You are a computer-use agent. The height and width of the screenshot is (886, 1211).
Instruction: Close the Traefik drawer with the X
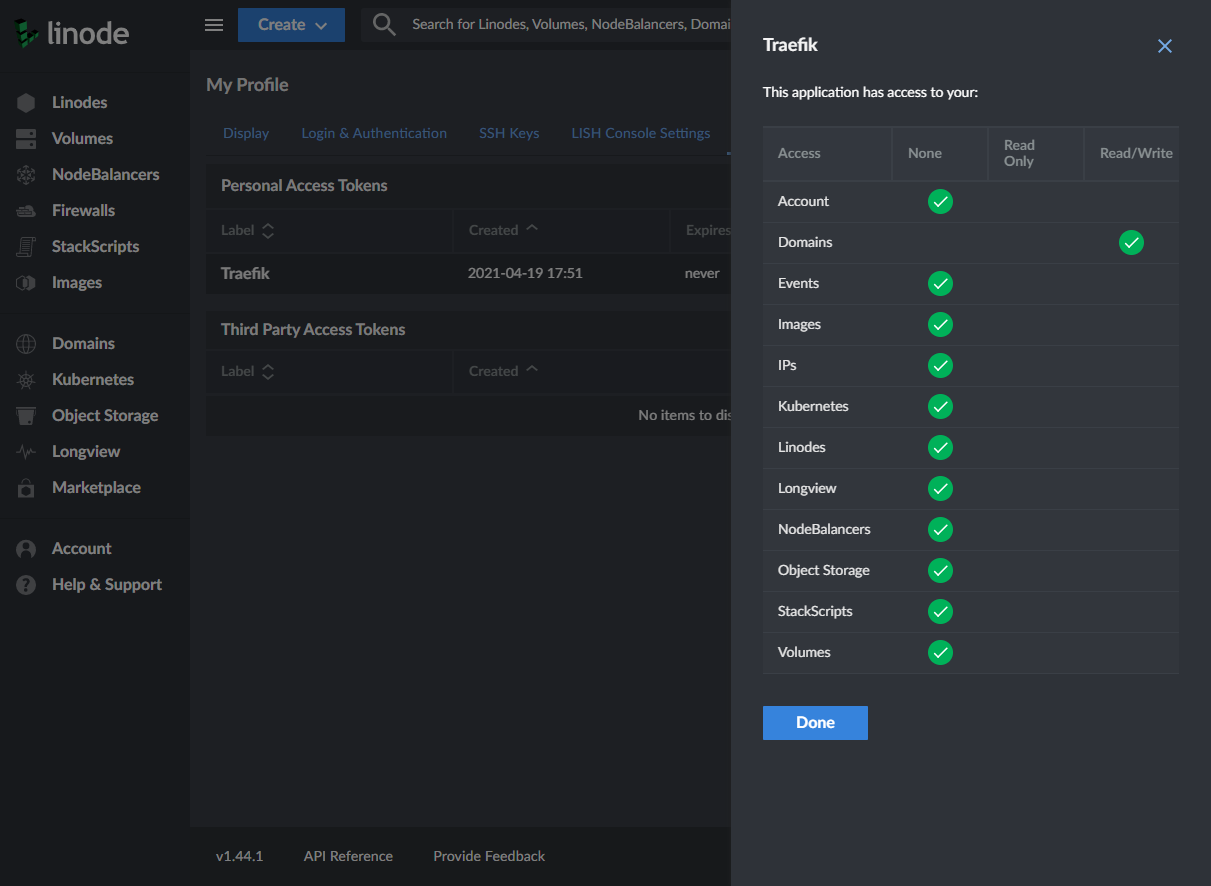(1165, 46)
